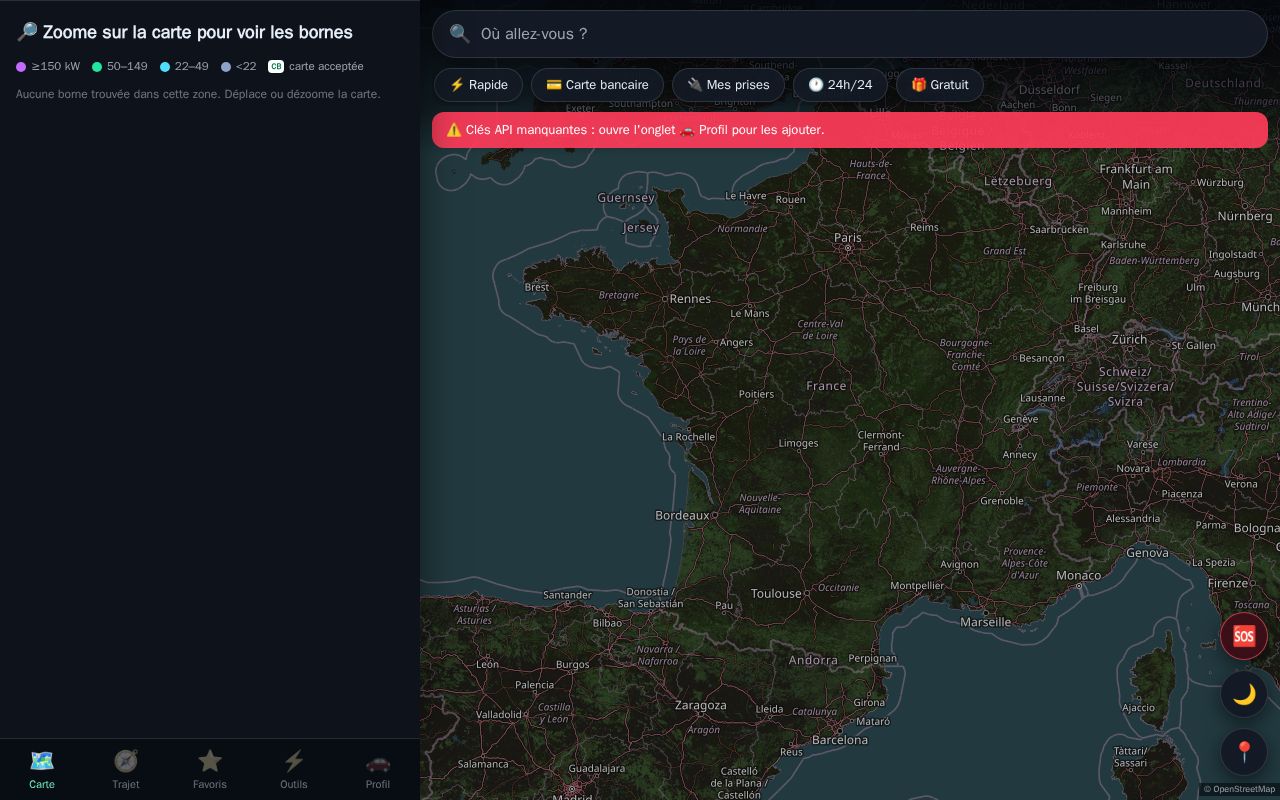Click Zürich on the map

pyautogui.click(x=1129, y=339)
